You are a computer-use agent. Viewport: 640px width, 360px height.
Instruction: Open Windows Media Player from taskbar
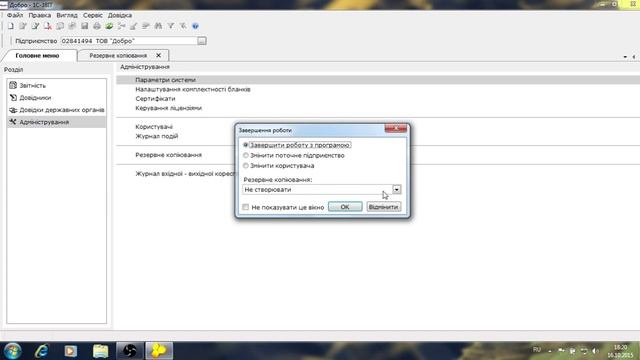click(71, 351)
